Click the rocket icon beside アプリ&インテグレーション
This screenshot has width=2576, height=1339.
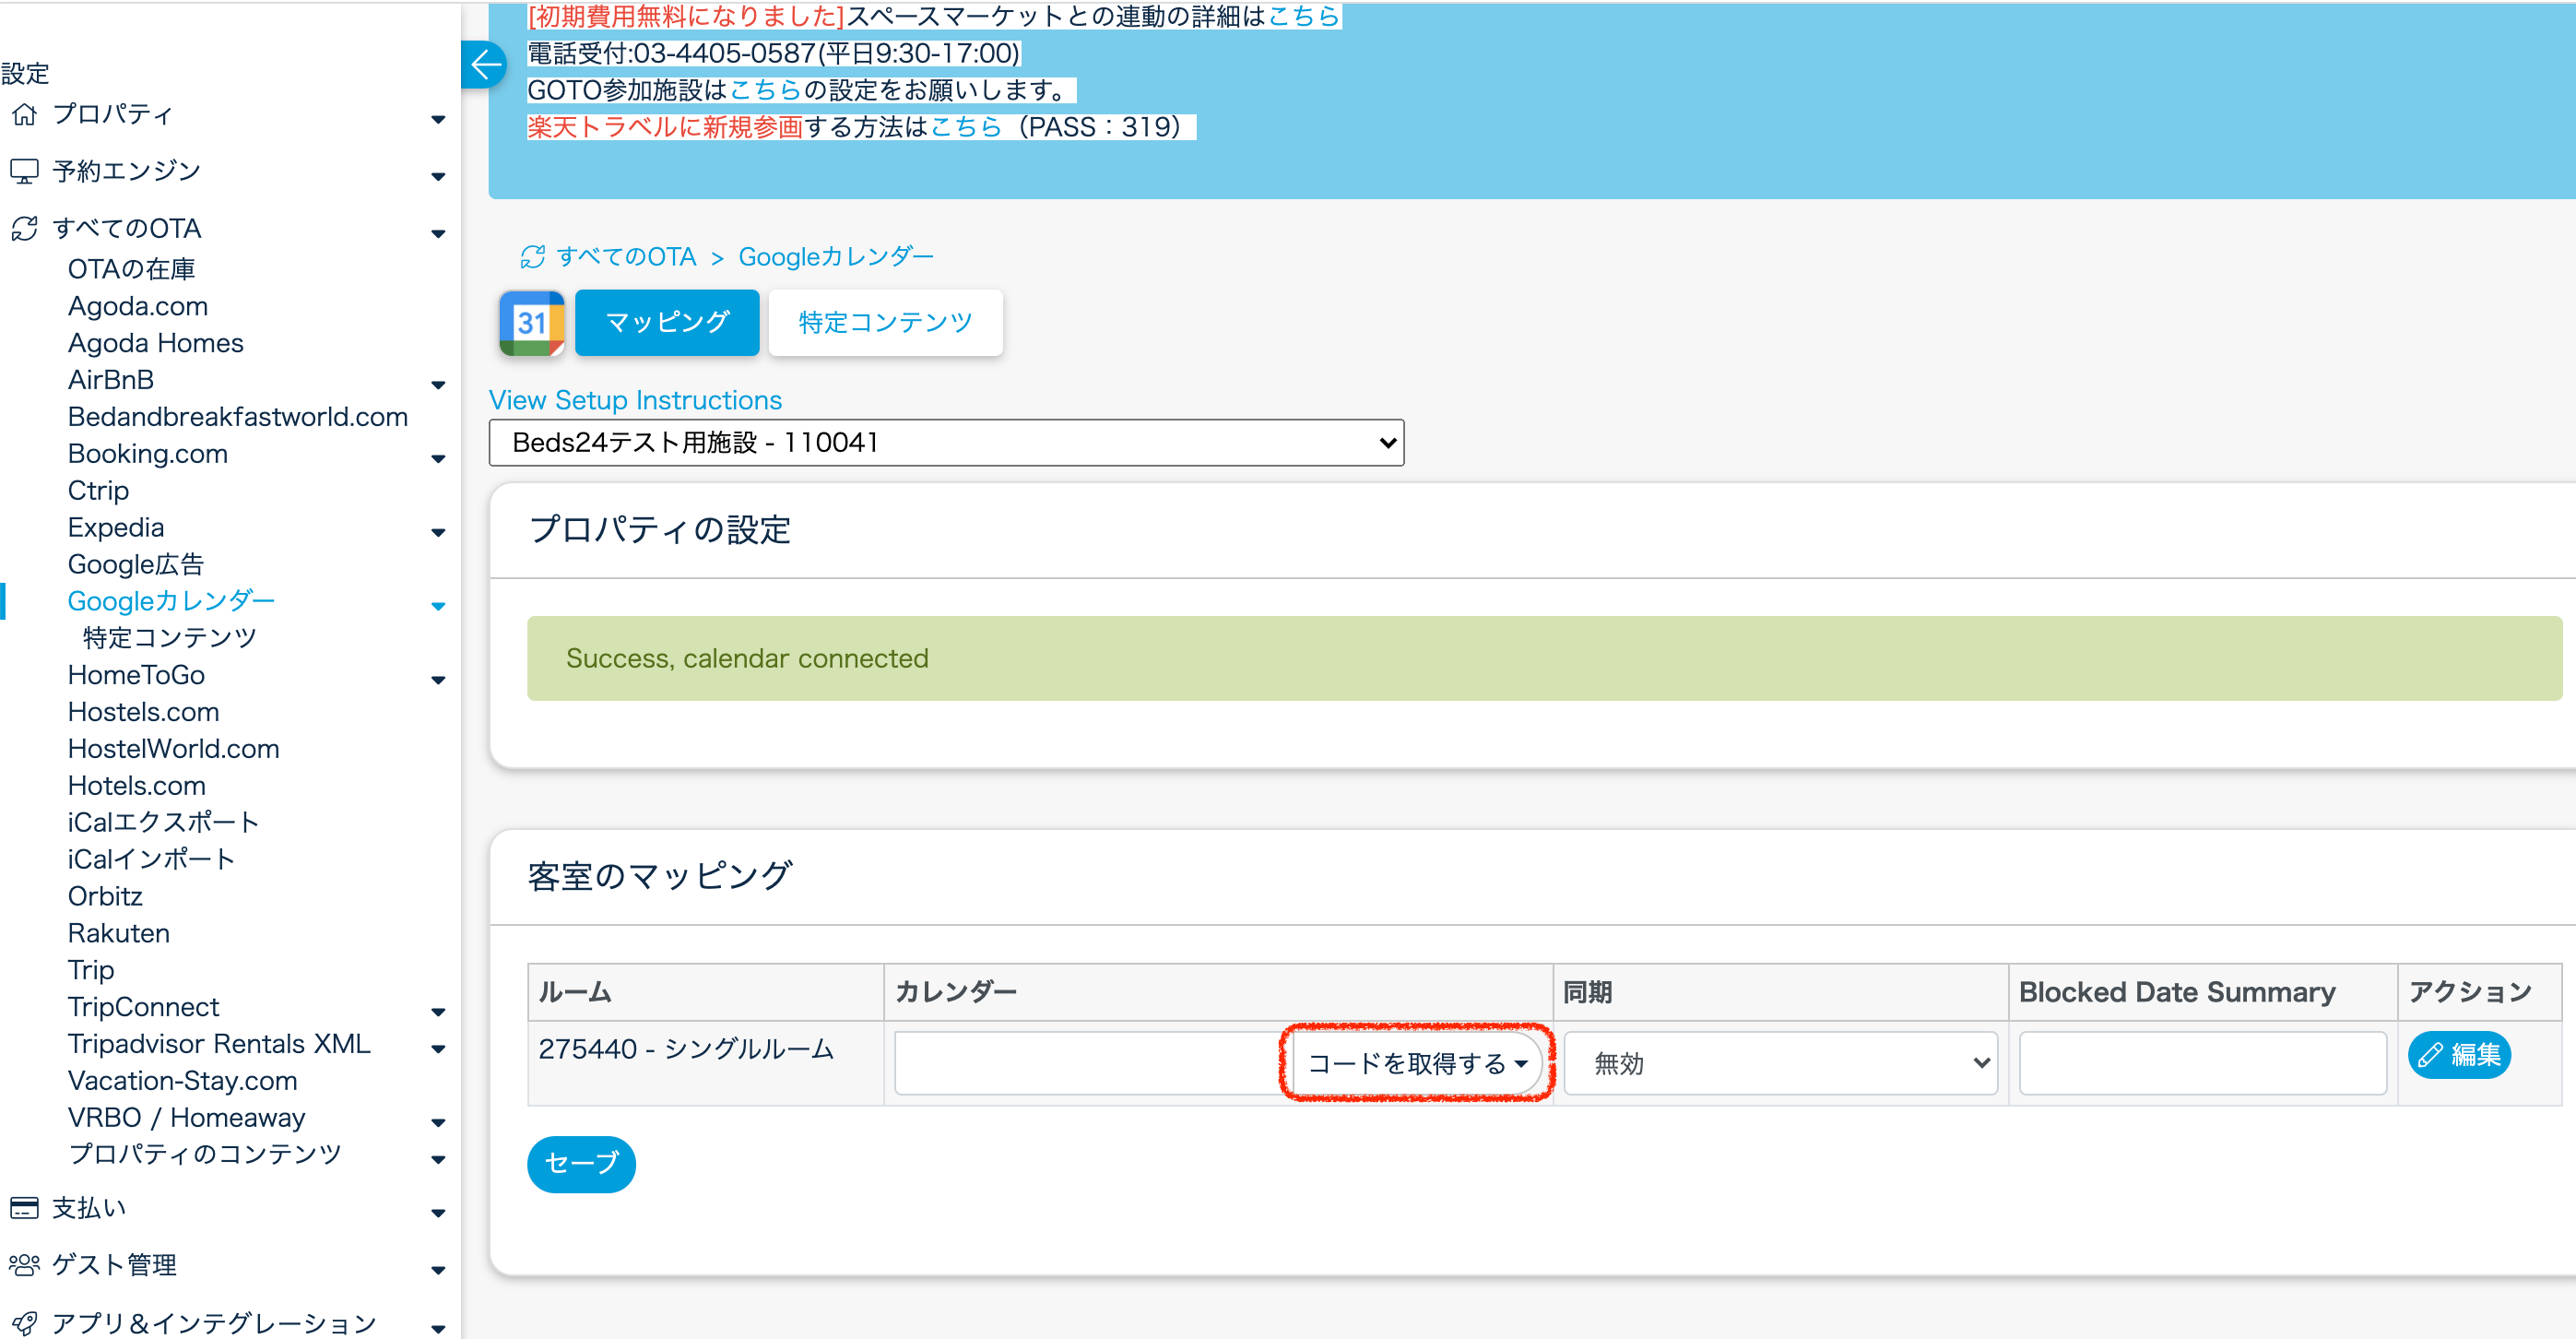point(24,1323)
